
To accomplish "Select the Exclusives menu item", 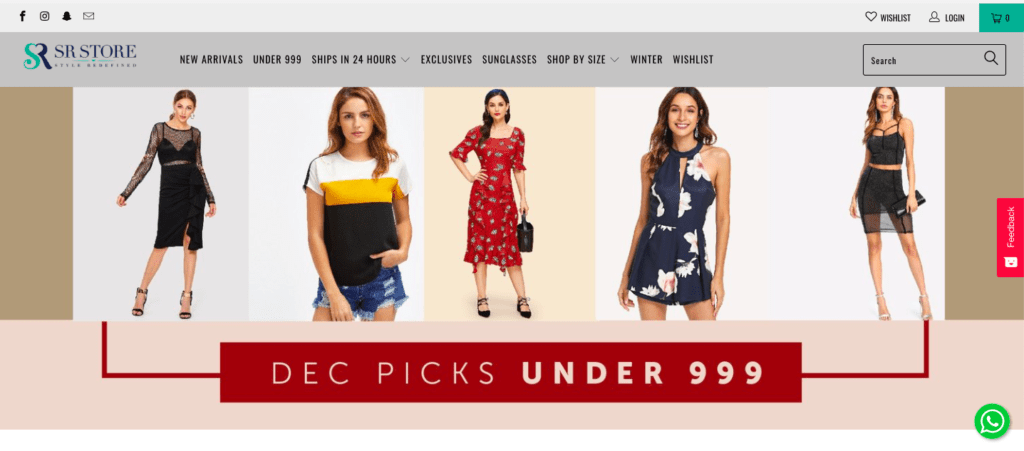I will (446, 59).
